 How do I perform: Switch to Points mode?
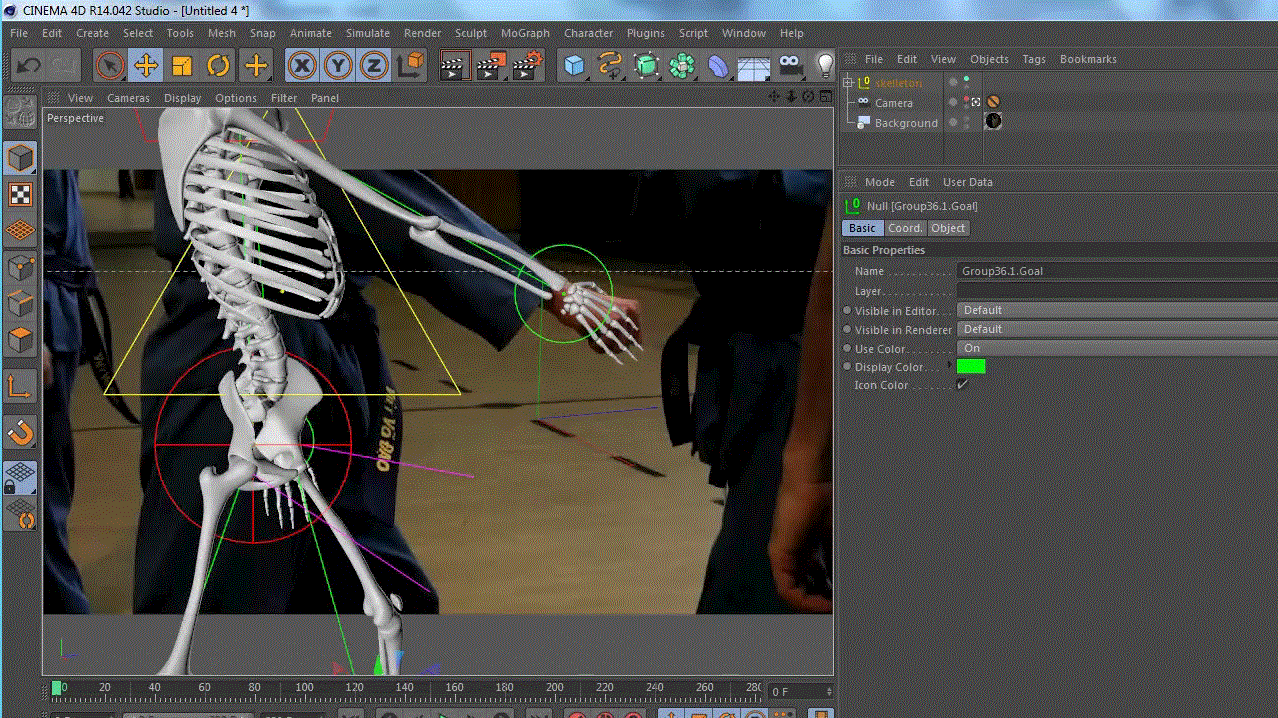(x=21, y=268)
